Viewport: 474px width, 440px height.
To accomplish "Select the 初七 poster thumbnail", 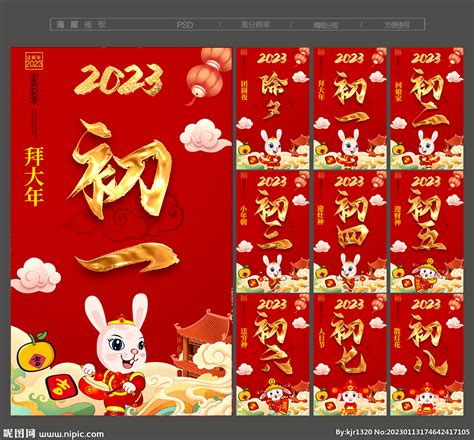I will click(x=350, y=355).
